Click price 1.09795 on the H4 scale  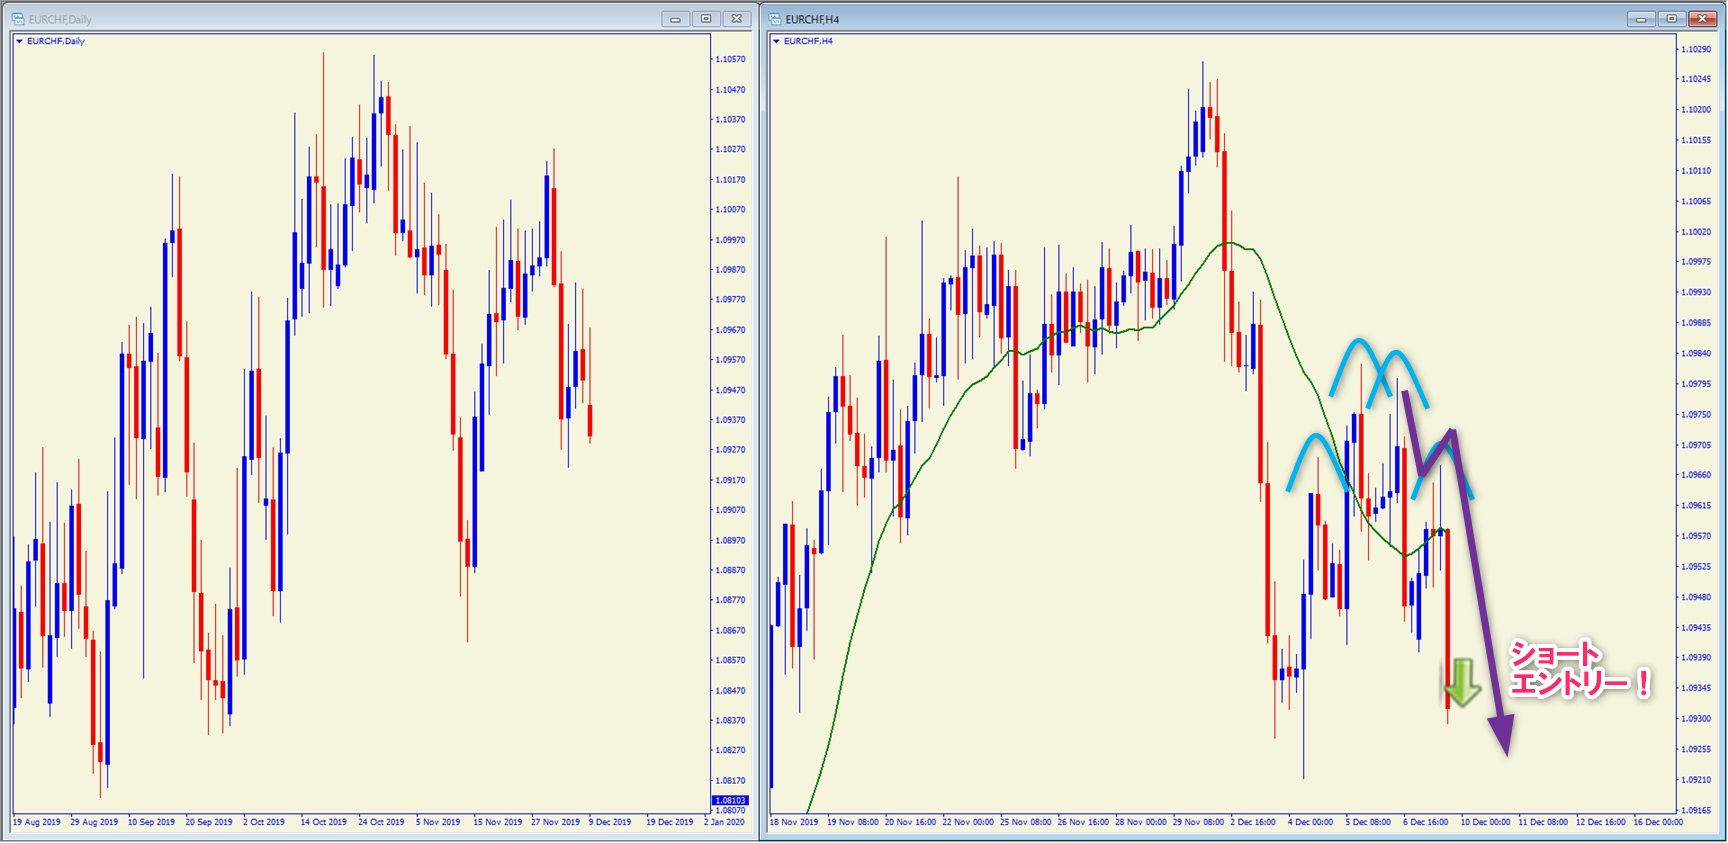point(1696,384)
